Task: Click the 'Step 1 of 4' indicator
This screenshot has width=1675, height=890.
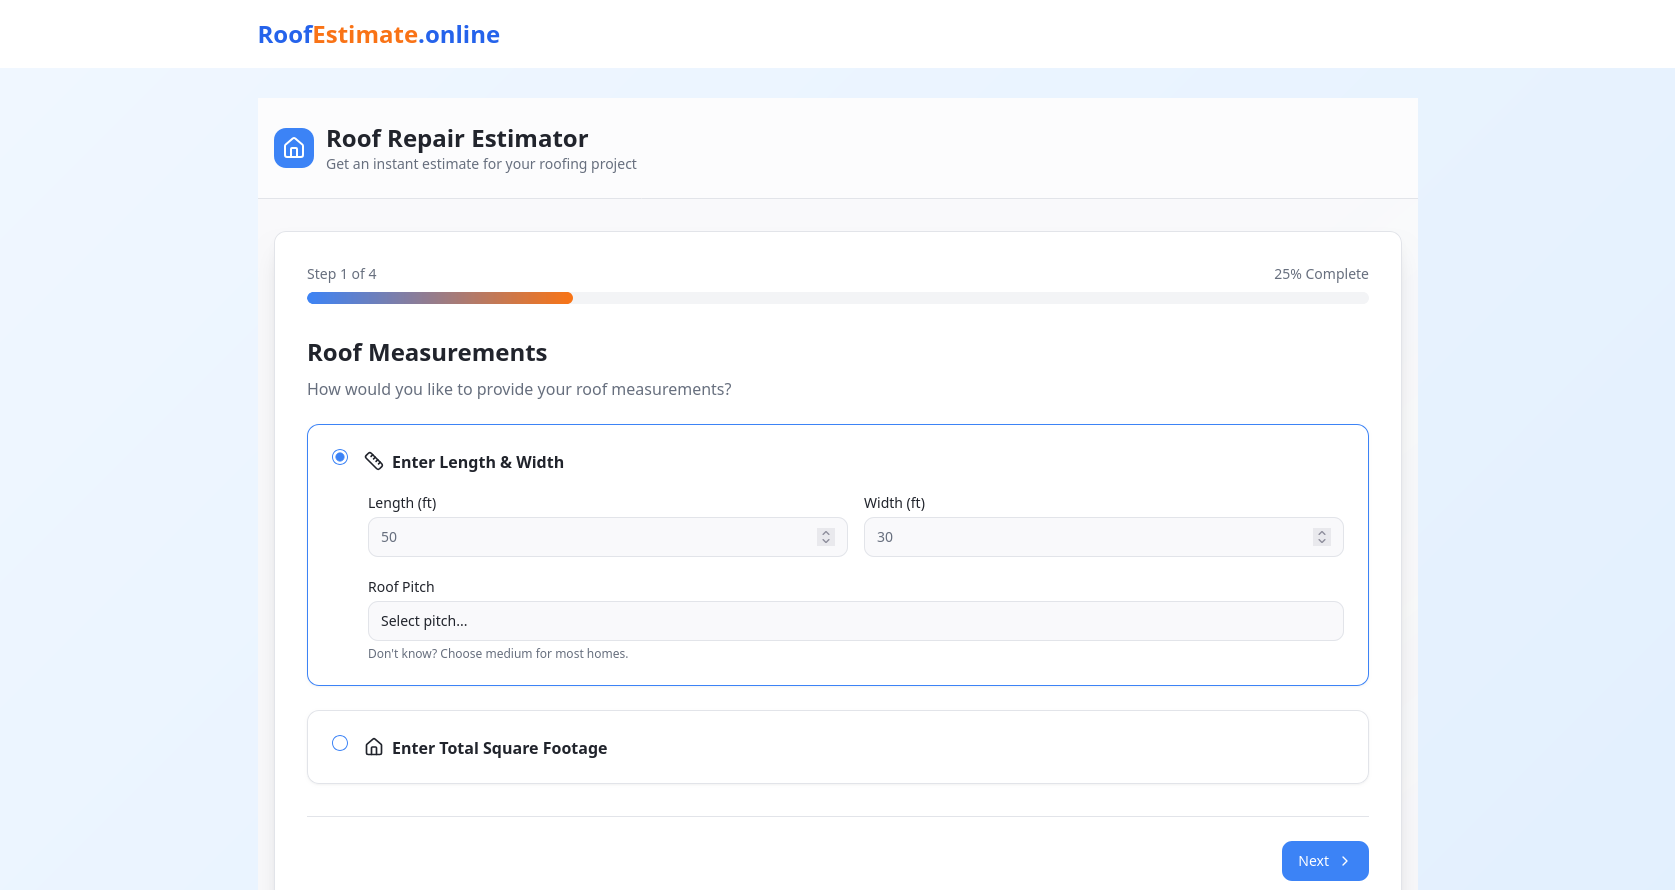Action: click(342, 274)
